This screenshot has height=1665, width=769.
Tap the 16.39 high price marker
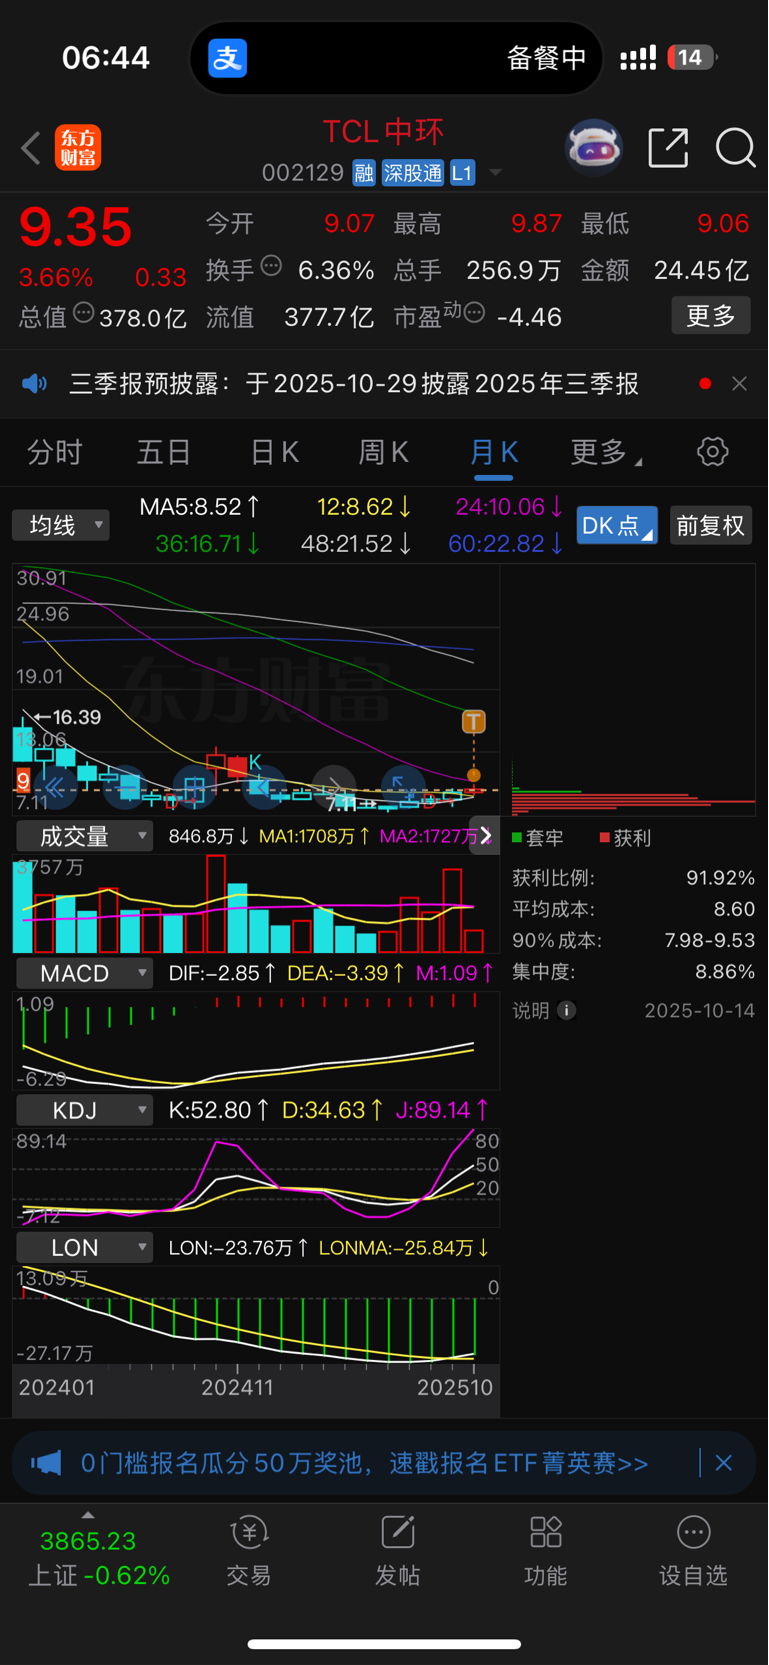coord(68,717)
